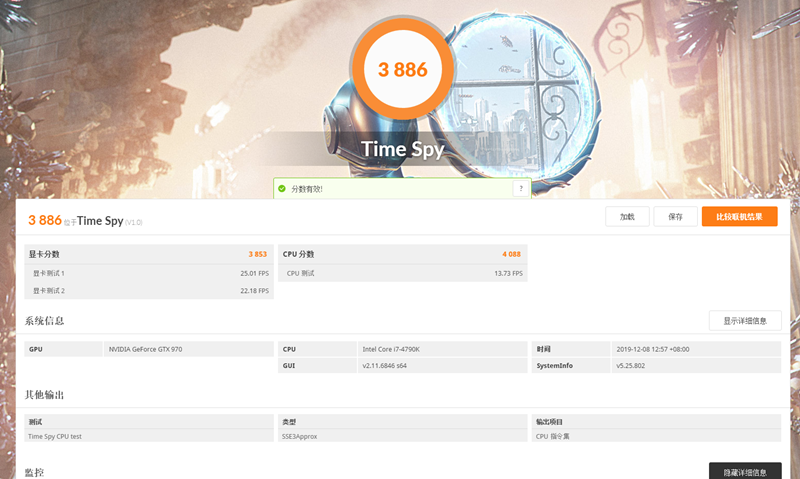
Task: Click the 类型 column header
Action: click(x=403, y=422)
